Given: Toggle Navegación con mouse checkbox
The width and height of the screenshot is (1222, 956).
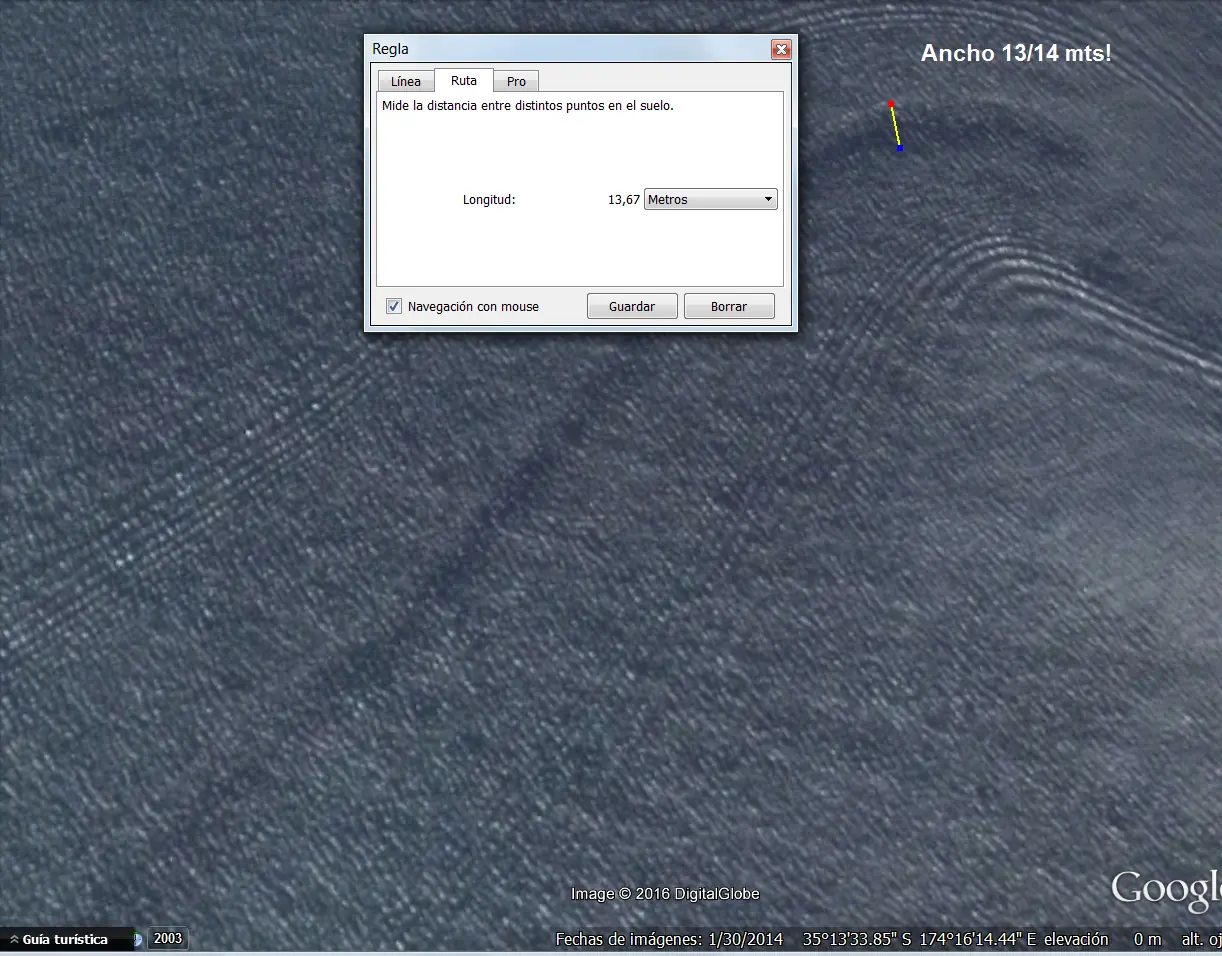Looking at the screenshot, I should click(394, 306).
